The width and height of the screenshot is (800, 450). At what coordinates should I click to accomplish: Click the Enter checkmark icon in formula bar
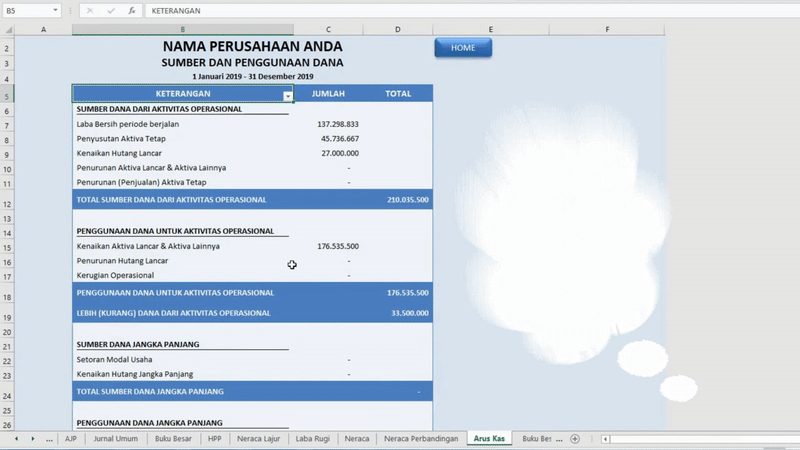(x=111, y=10)
